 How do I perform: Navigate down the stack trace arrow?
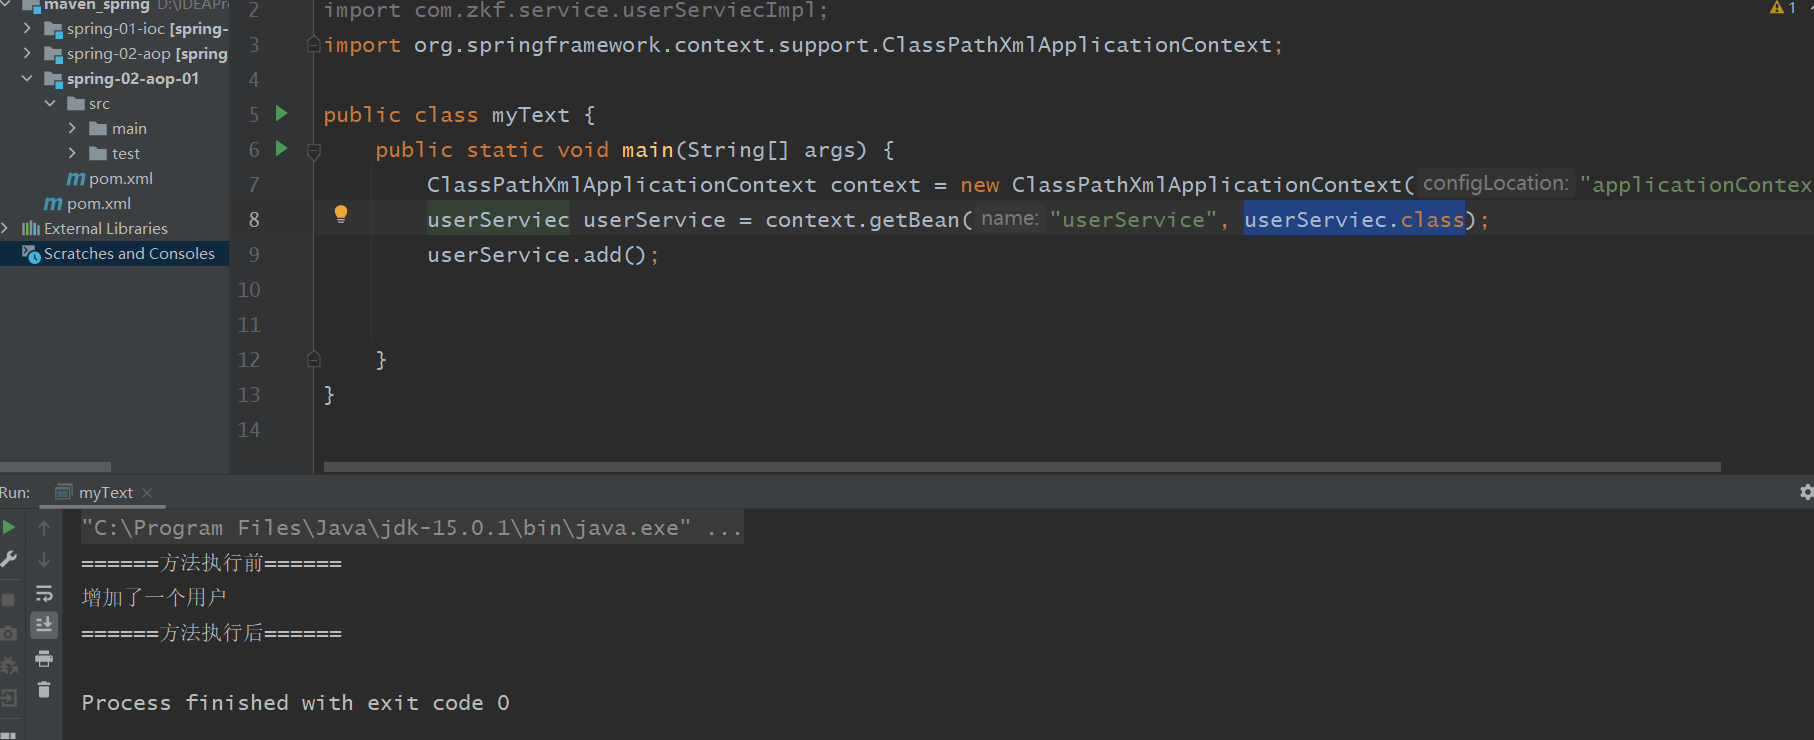pos(44,560)
